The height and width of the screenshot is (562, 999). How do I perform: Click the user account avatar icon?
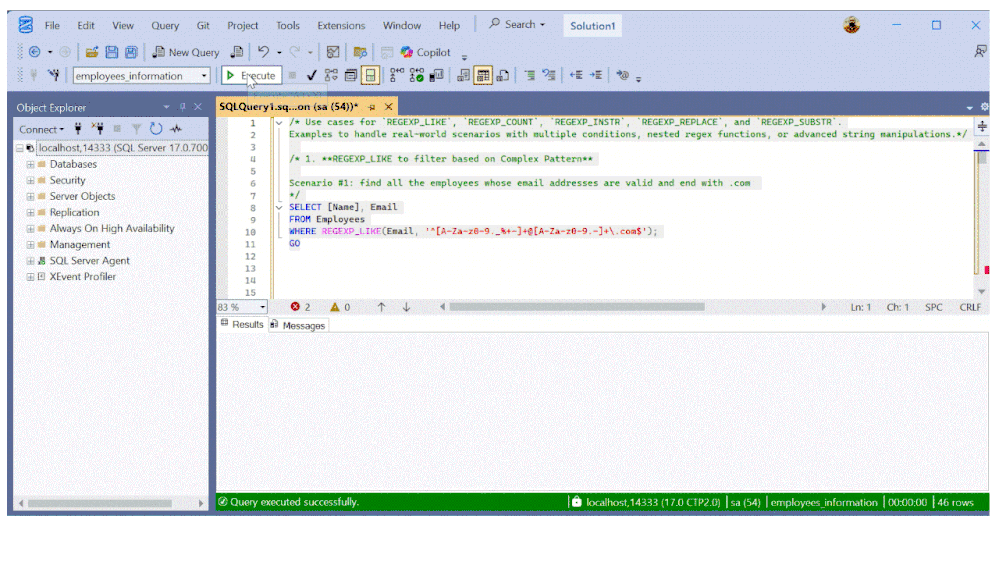click(x=852, y=25)
